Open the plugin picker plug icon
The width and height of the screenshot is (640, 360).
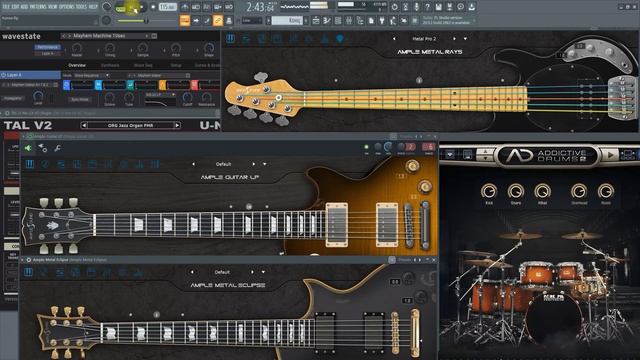(381, 20)
